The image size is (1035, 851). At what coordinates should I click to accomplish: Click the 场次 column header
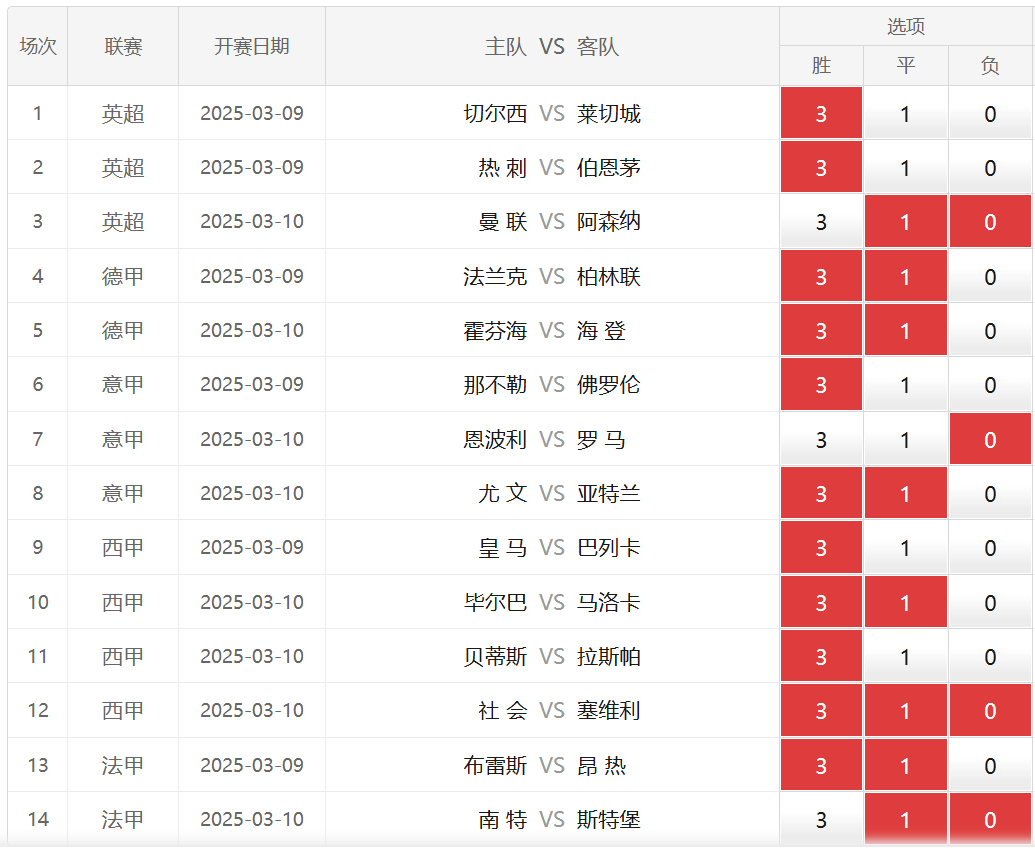coord(38,46)
